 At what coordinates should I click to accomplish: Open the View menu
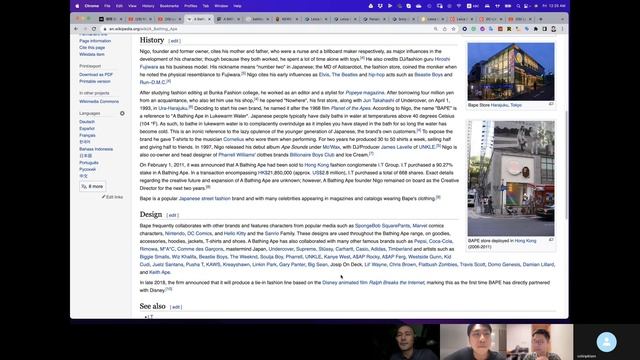pyautogui.click(x=132, y=6)
